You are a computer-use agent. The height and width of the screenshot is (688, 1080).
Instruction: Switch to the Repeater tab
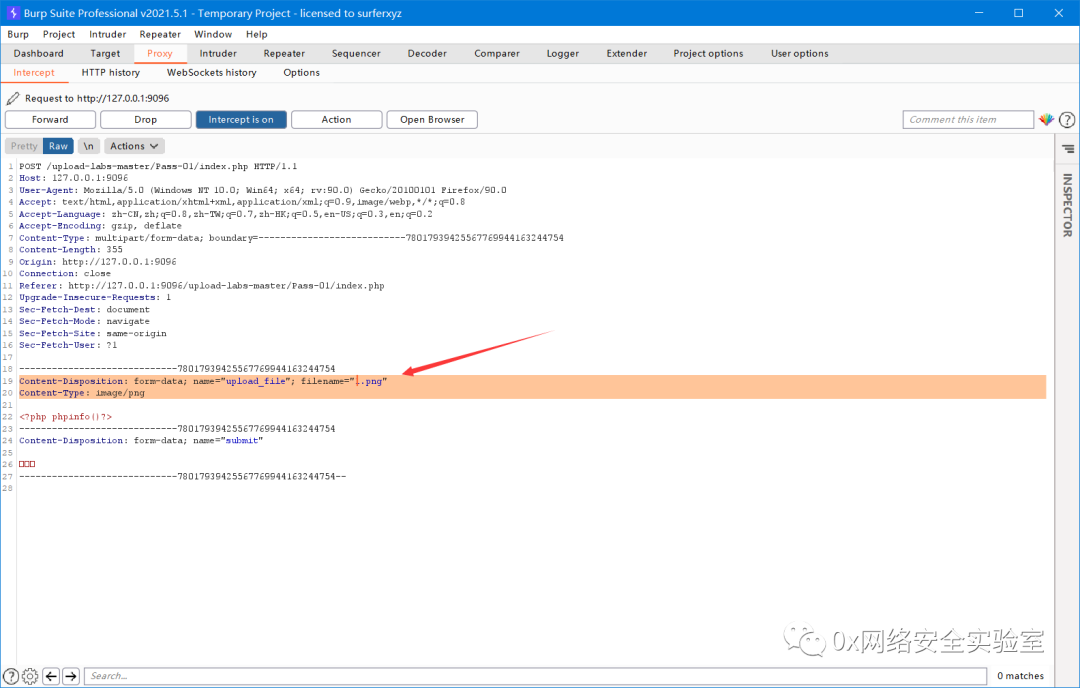(x=284, y=54)
